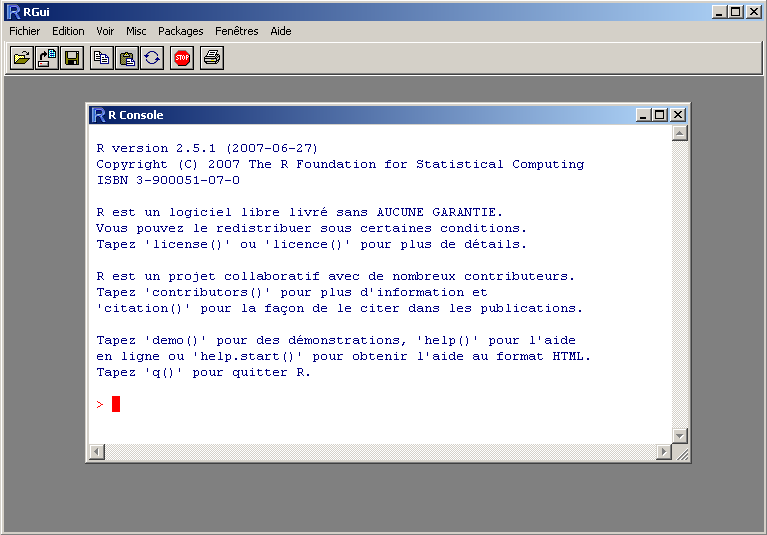Open the Edition menu

(x=68, y=31)
